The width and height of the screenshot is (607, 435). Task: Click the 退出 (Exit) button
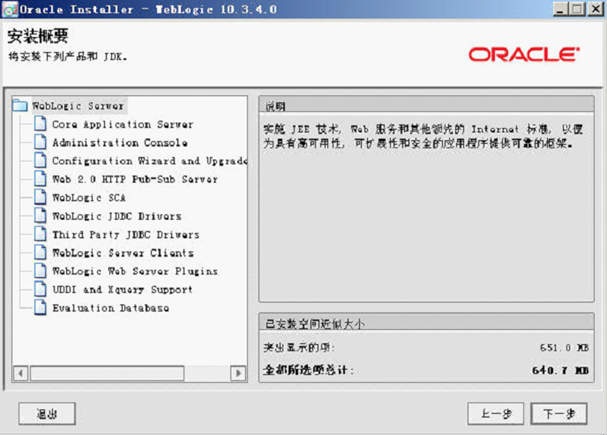[x=47, y=414]
